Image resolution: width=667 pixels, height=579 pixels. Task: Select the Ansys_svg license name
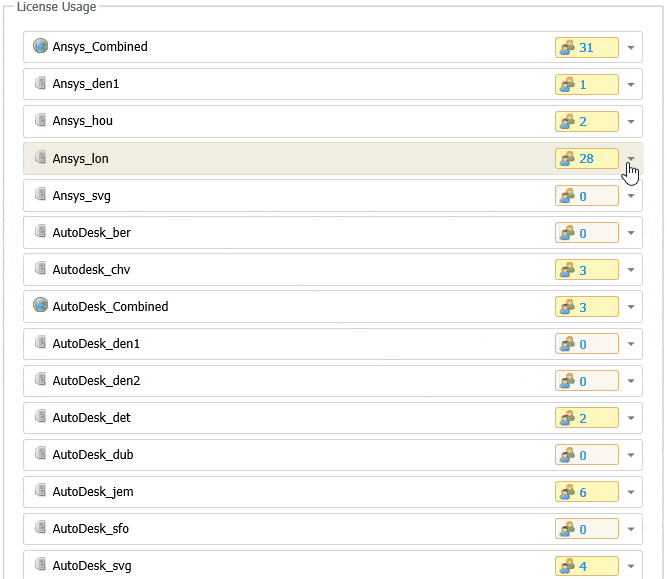click(x=82, y=196)
